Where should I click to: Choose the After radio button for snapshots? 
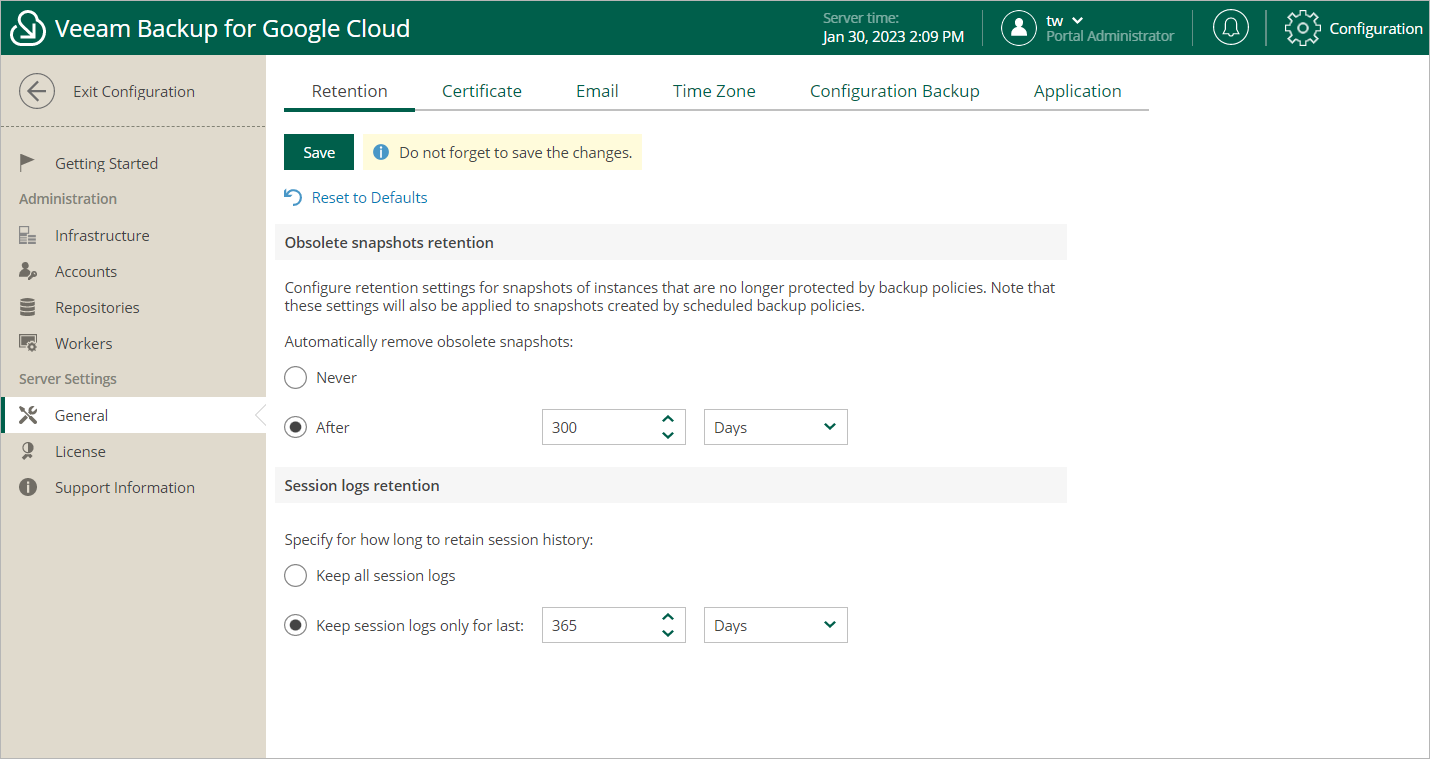pyautogui.click(x=295, y=428)
